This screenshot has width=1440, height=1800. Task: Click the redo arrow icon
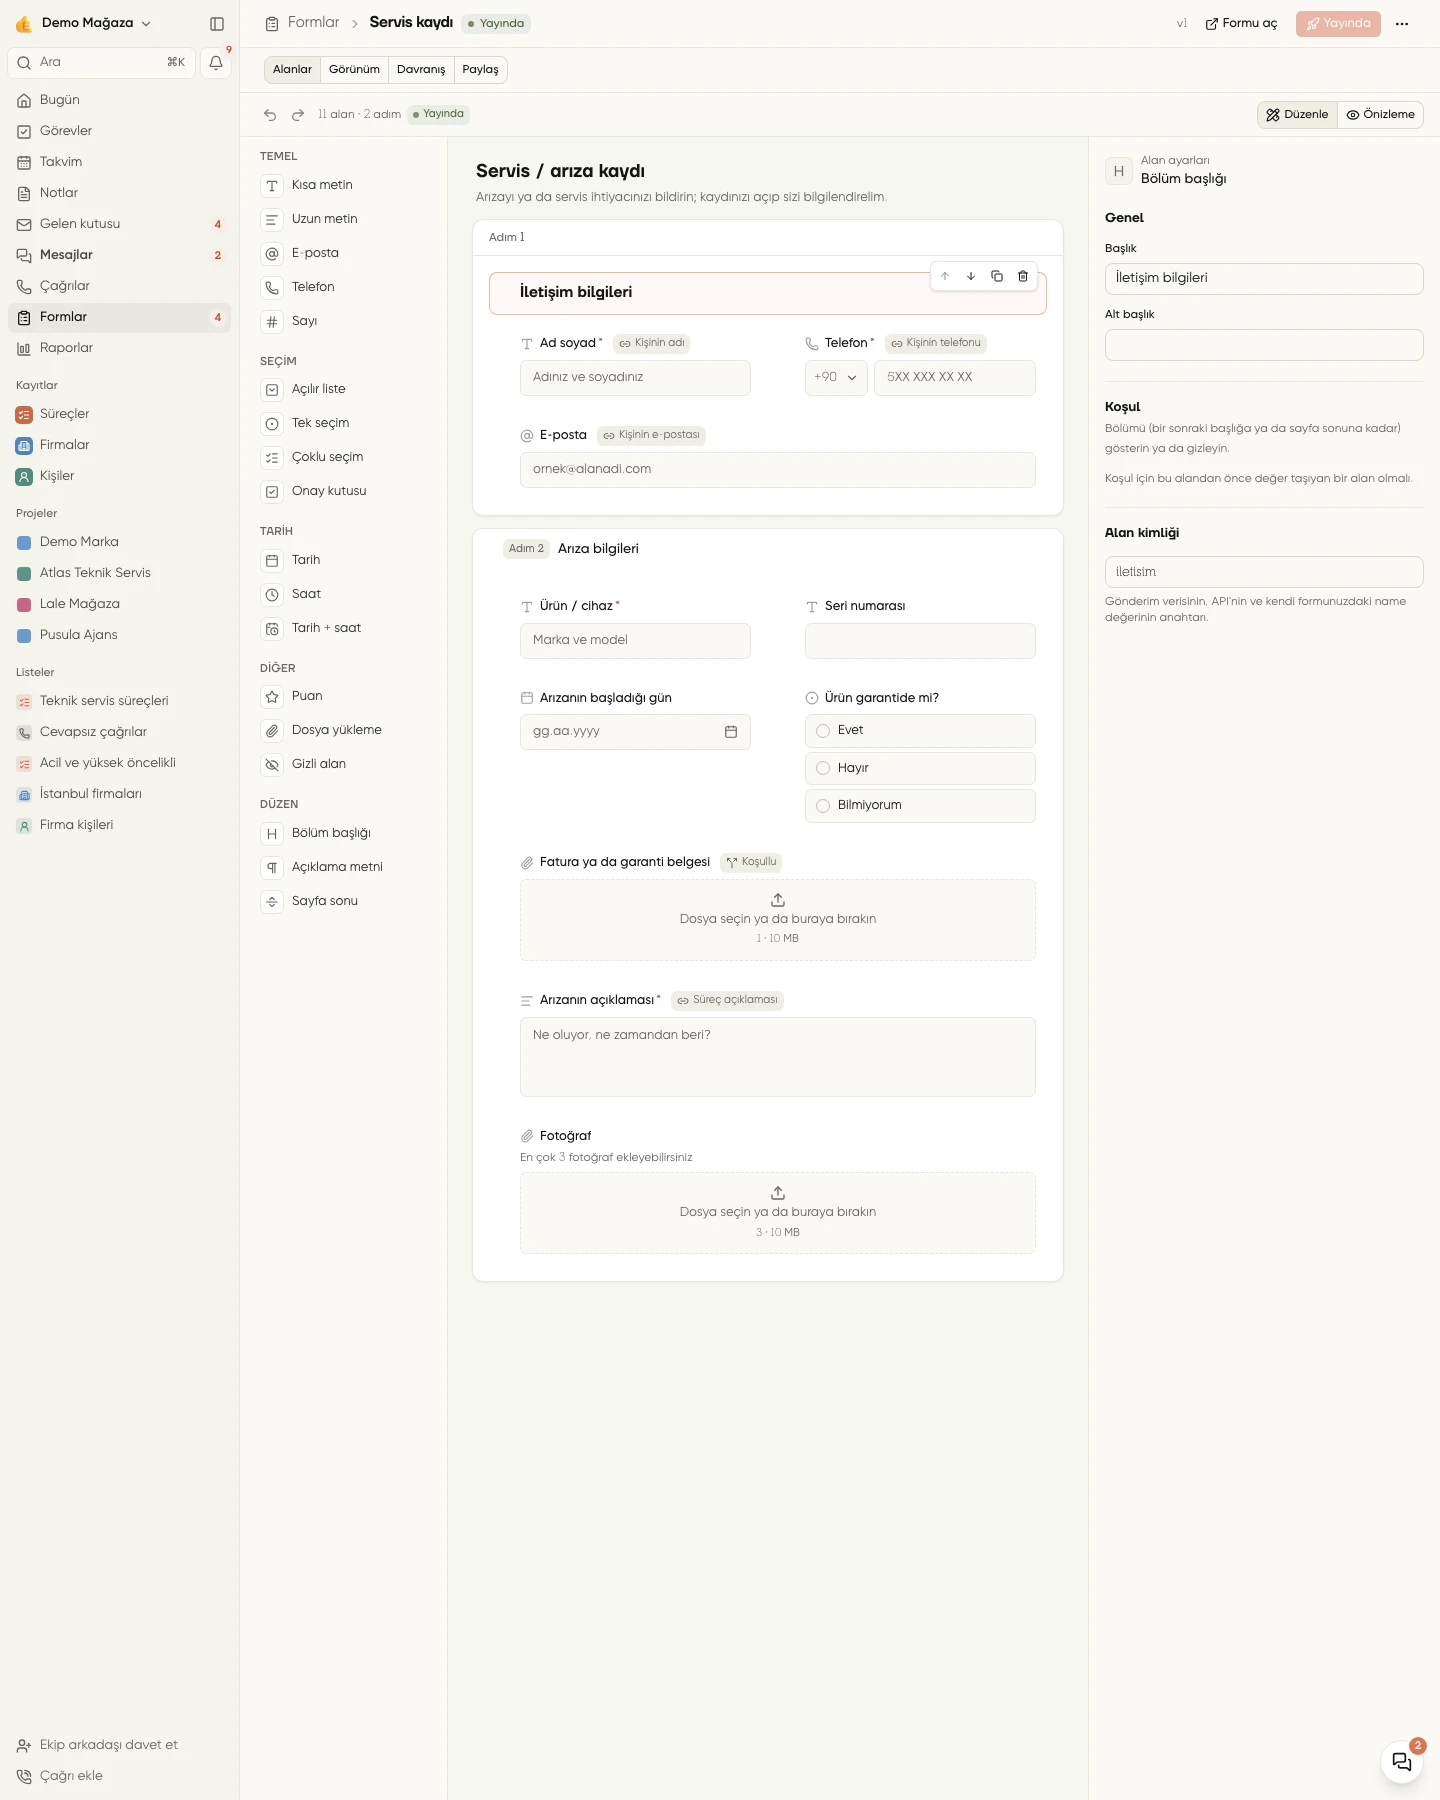(298, 115)
